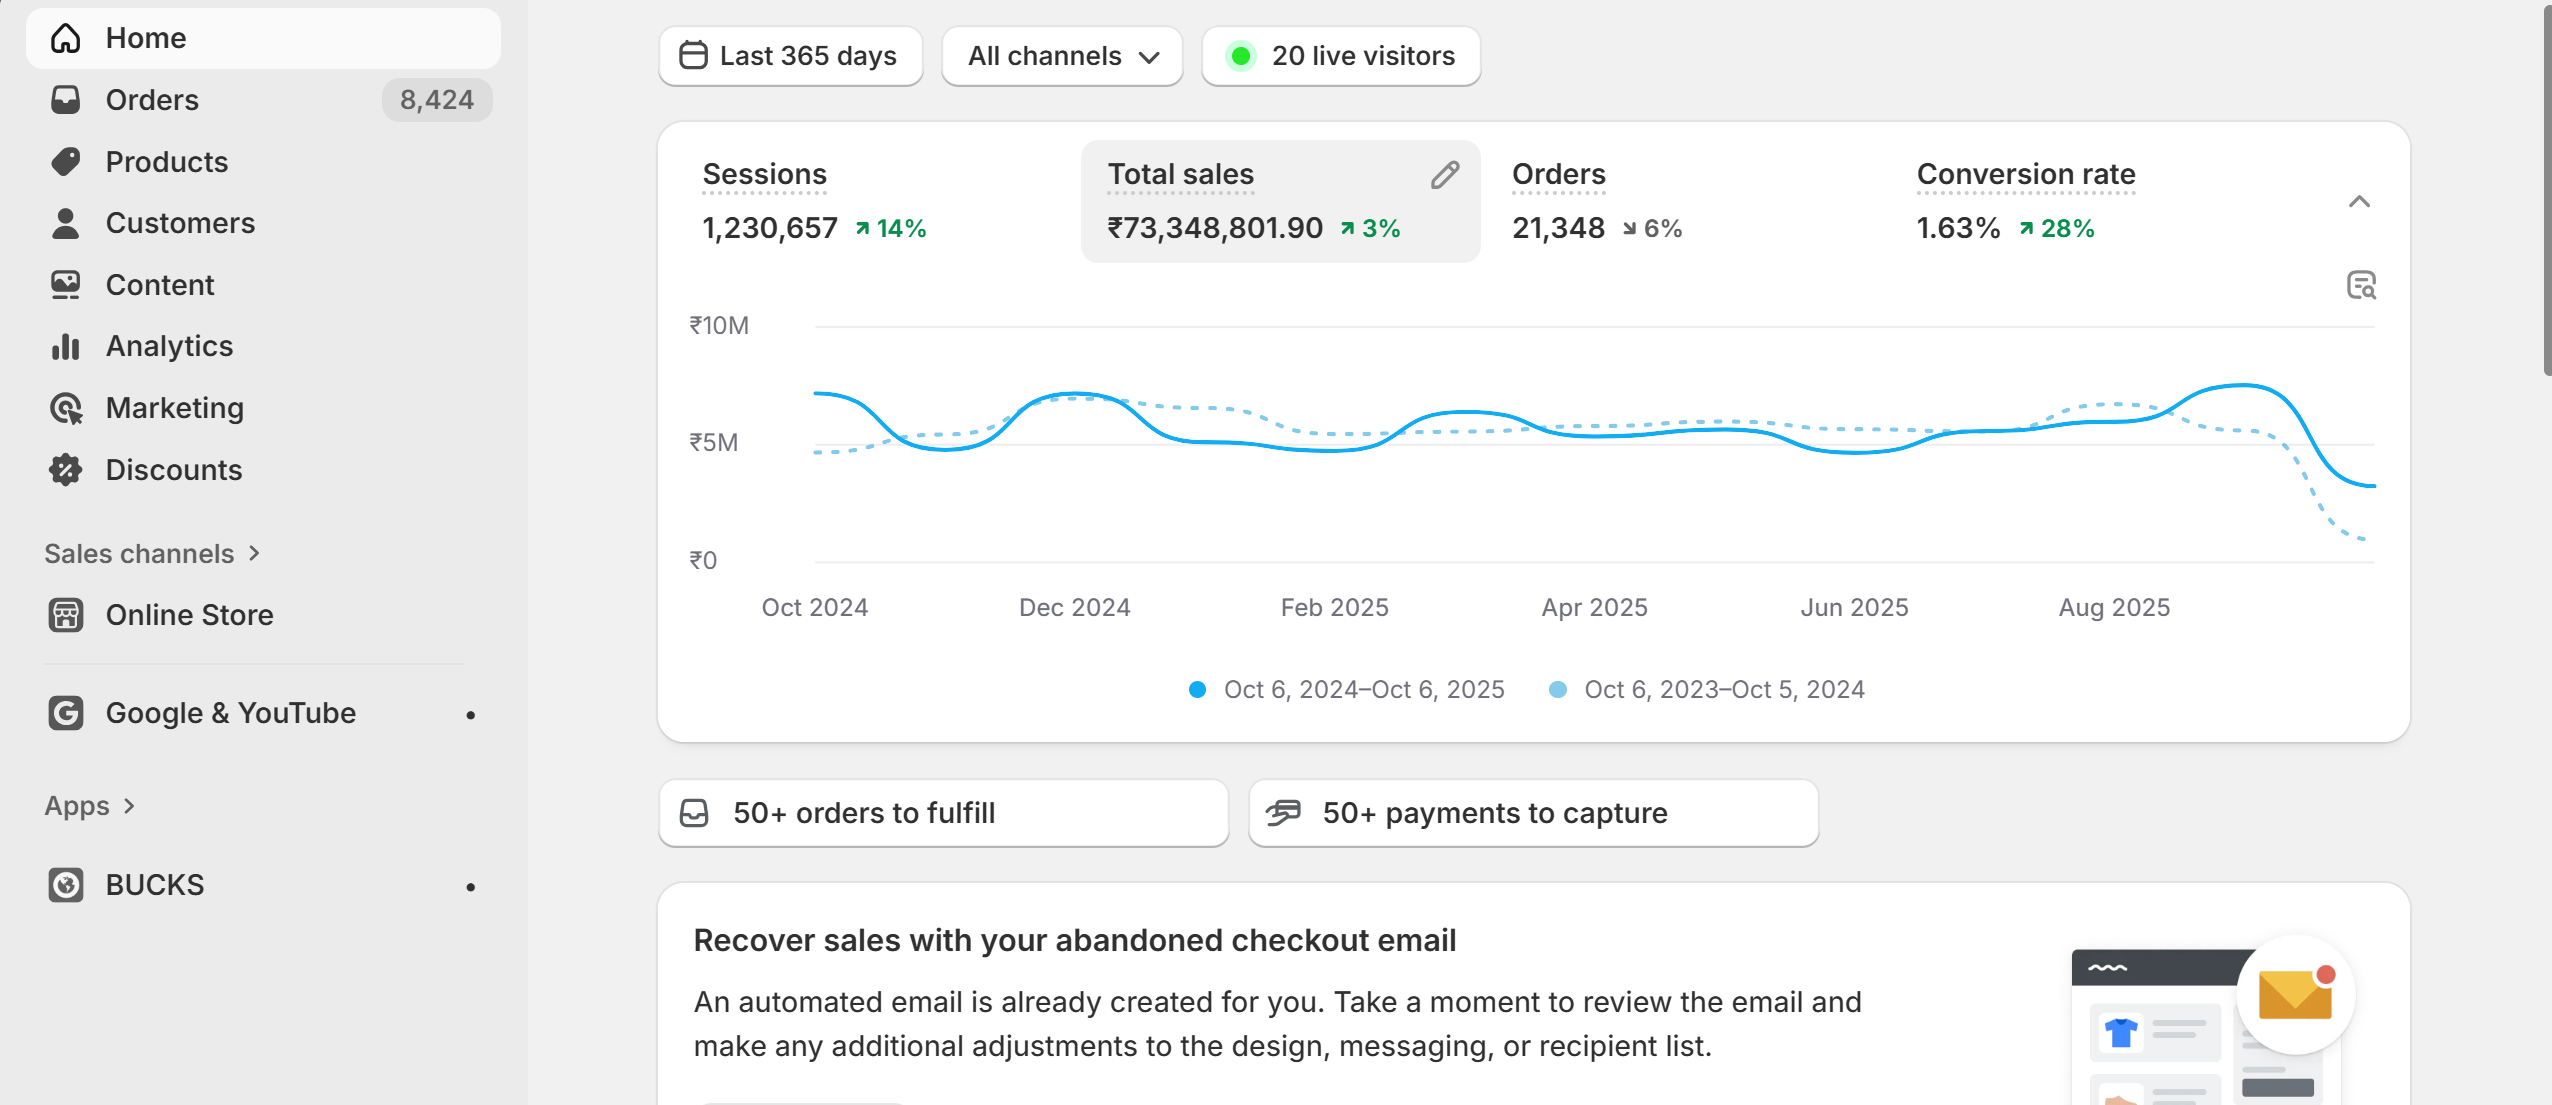Click the Marketing target icon
The height and width of the screenshot is (1105, 2552).
coord(66,408)
